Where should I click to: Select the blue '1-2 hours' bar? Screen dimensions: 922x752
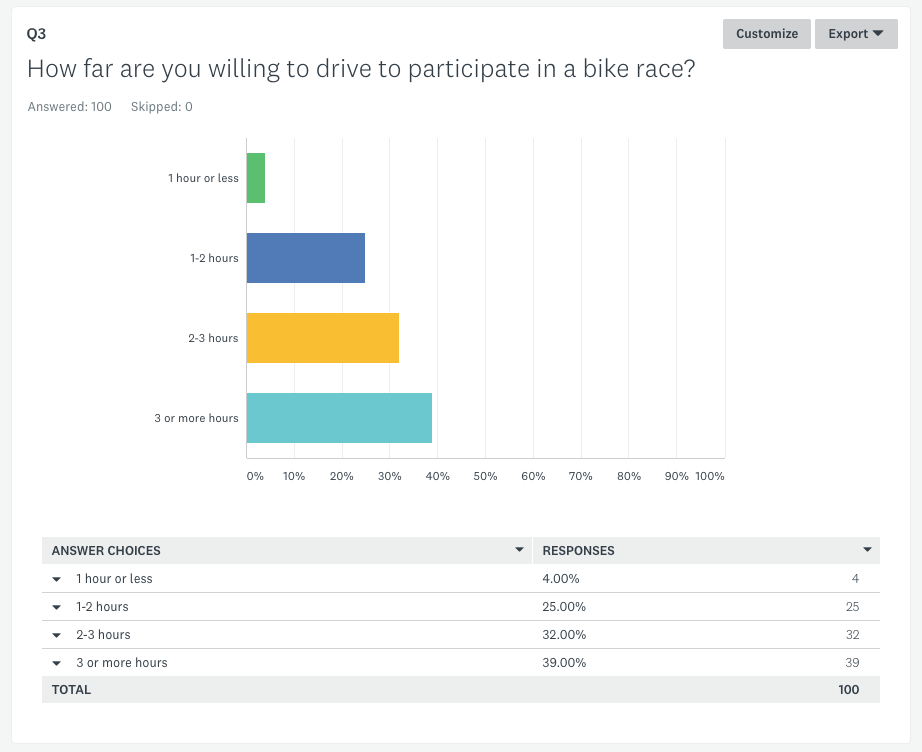click(306, 258)
